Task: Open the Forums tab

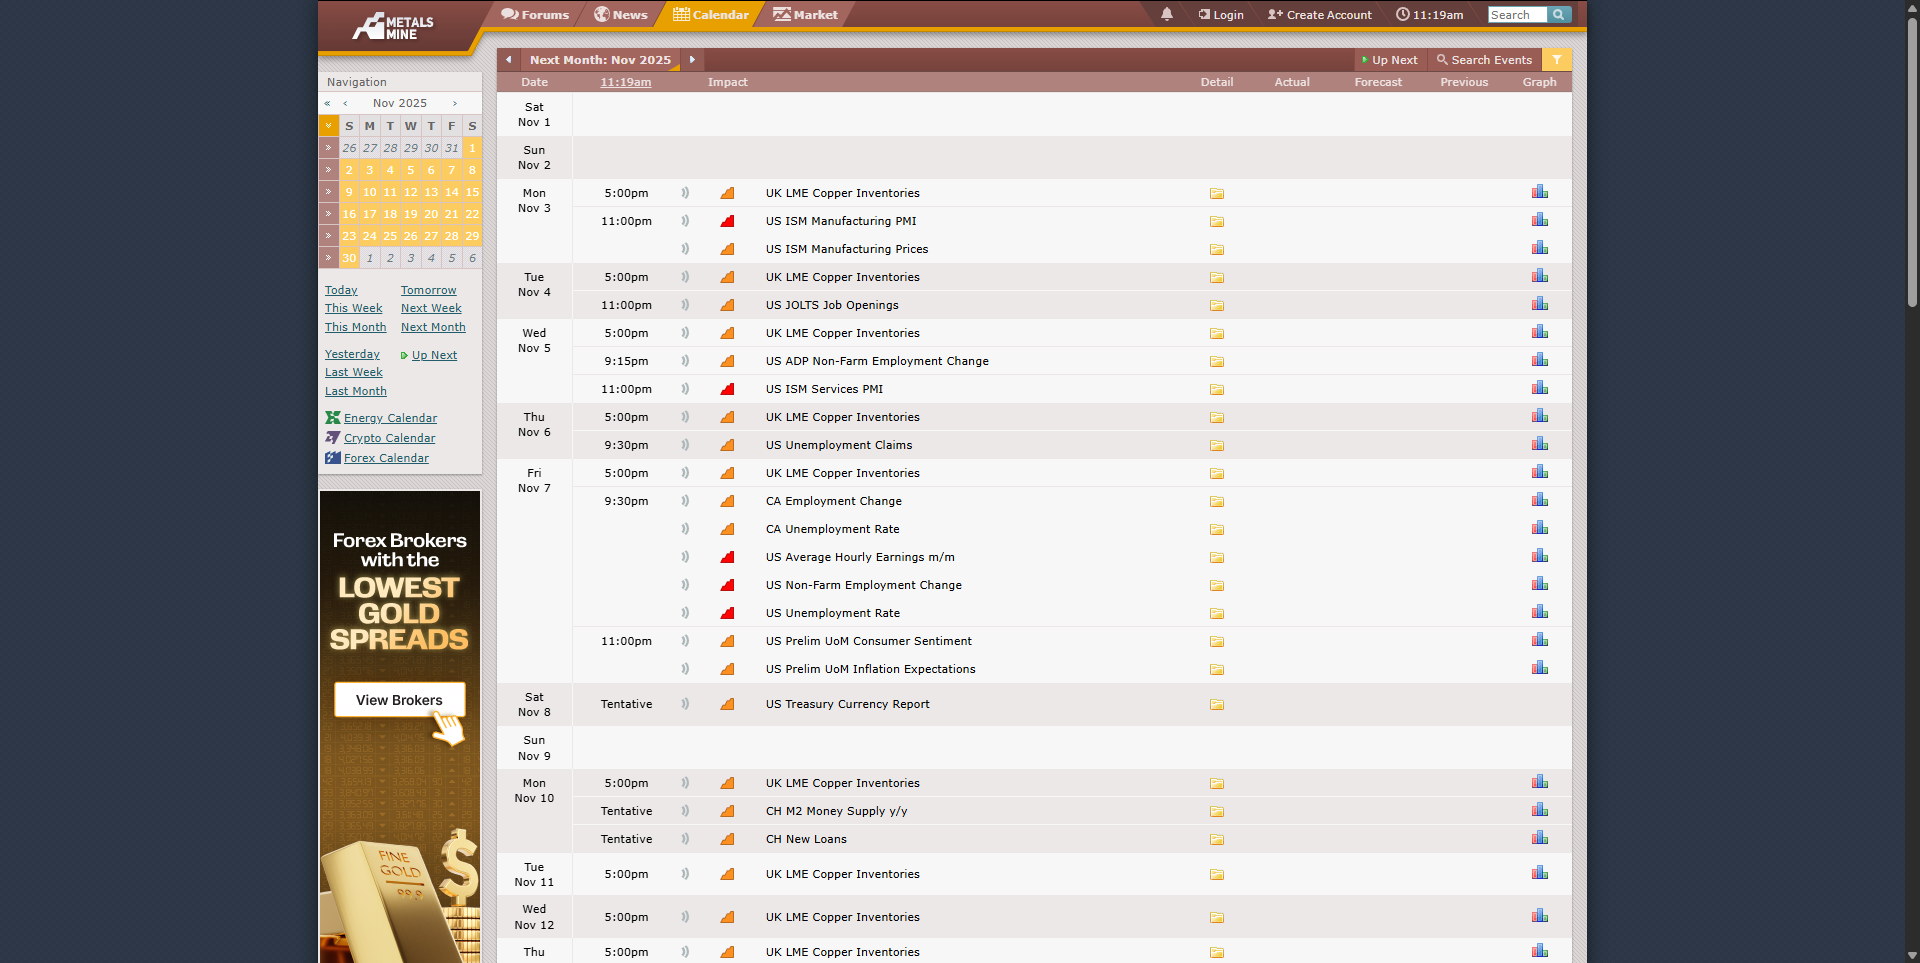Action: 535,15
